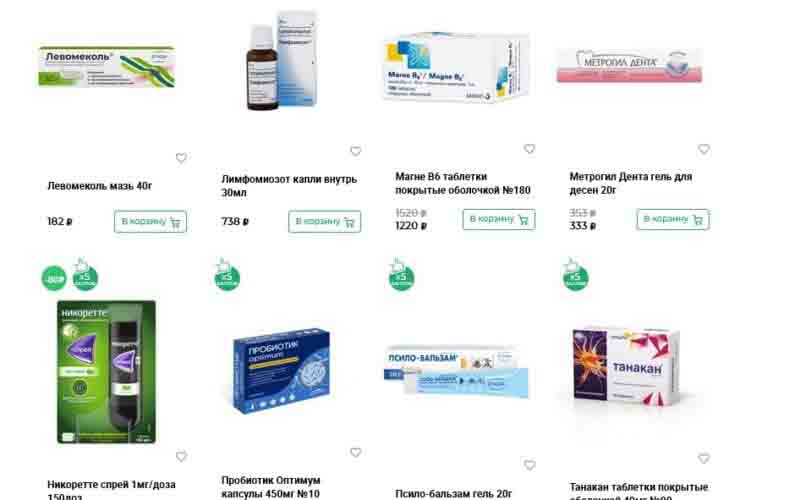Click heart icon on Танакан таблетки
800x500 pixels.
[704, 458]
